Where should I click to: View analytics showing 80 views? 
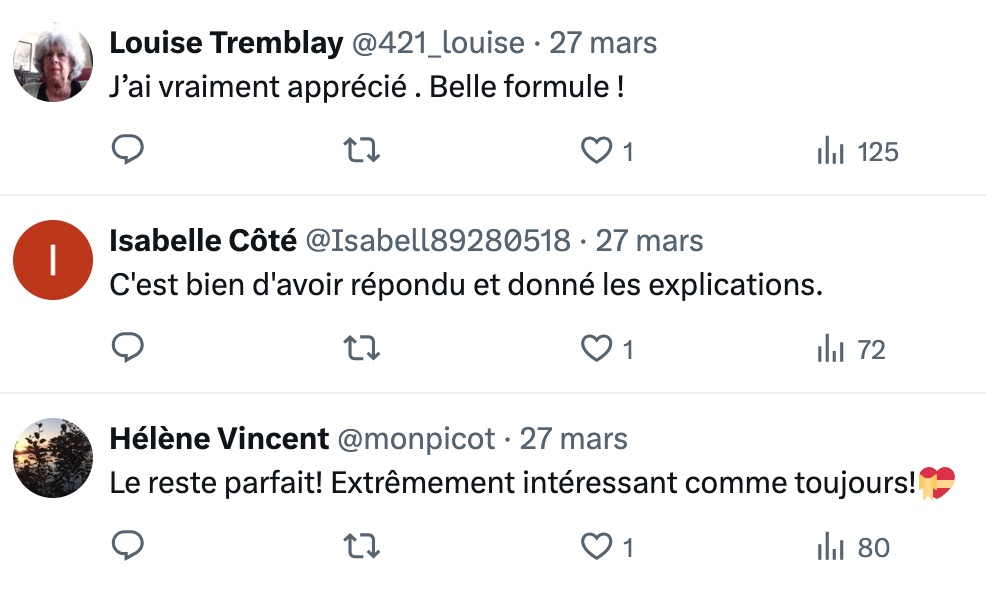point(853,547)
